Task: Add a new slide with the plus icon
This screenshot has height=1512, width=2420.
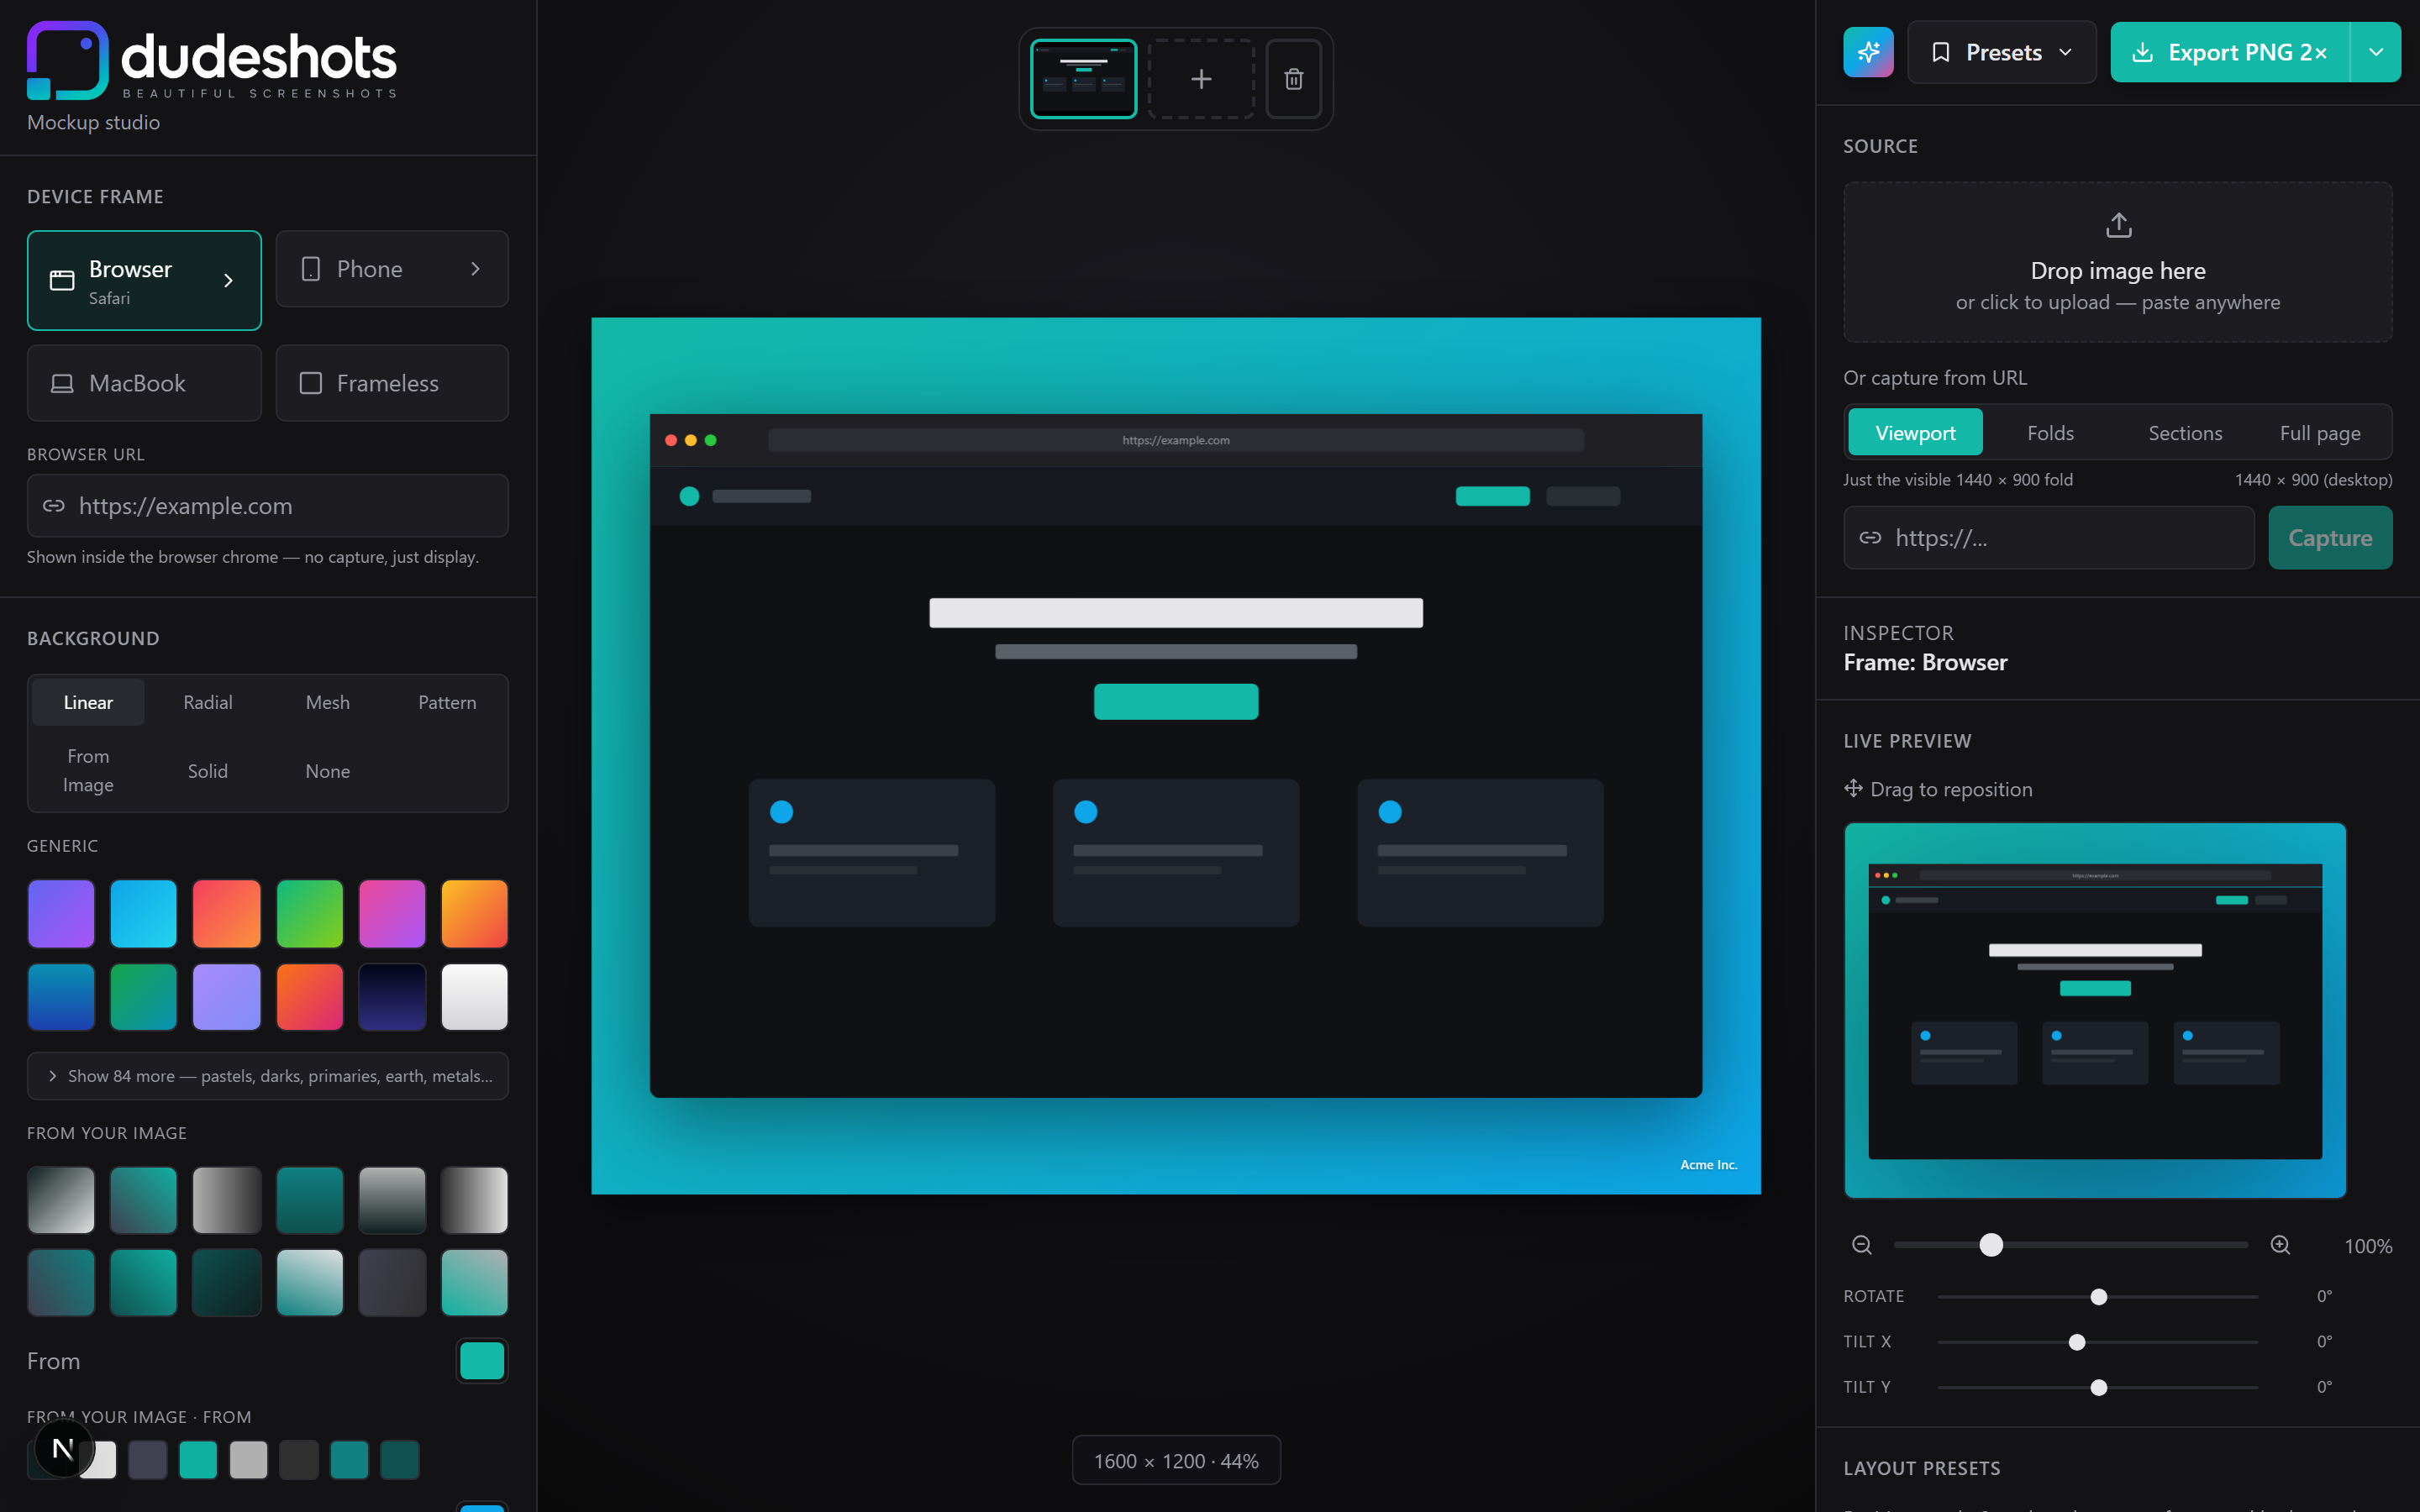Action: click(x=1201, y=79)
